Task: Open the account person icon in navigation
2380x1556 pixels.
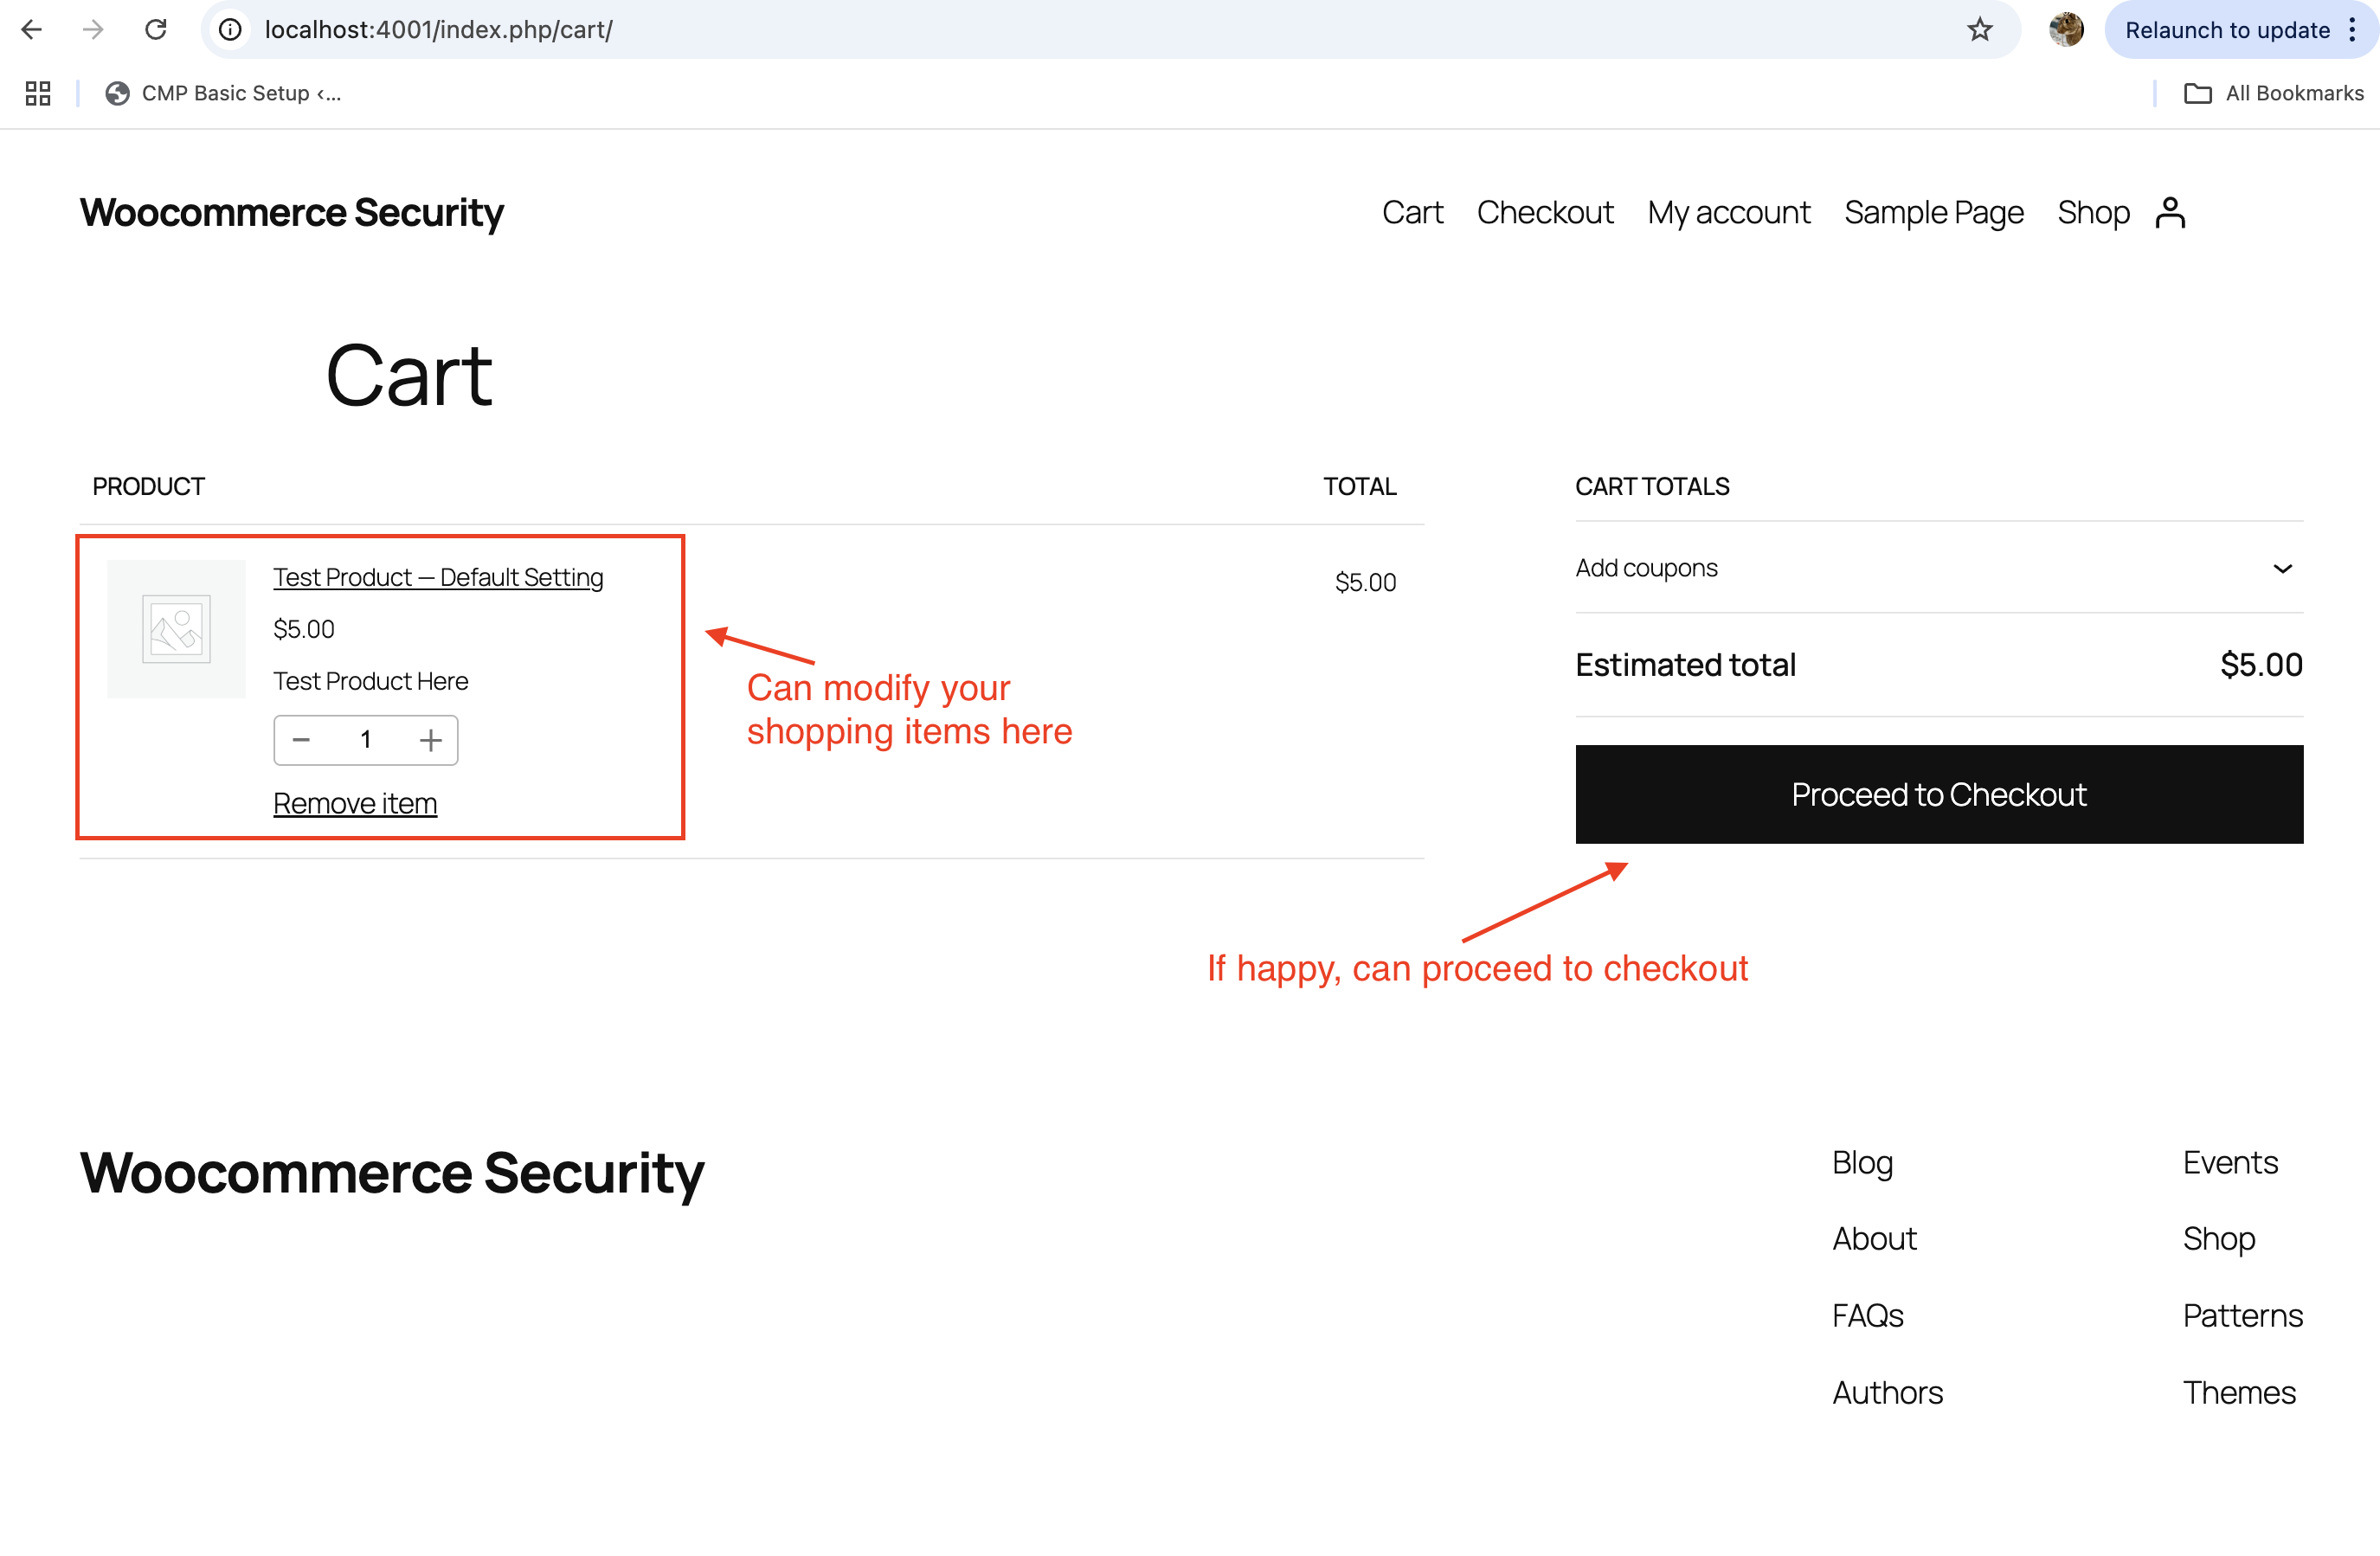Action: [x=2169, y=211]
